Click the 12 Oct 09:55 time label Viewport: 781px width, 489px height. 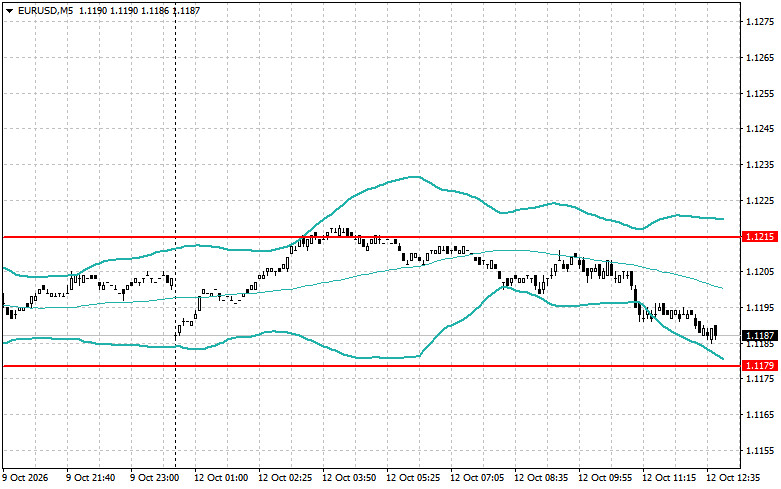point(605,478)
